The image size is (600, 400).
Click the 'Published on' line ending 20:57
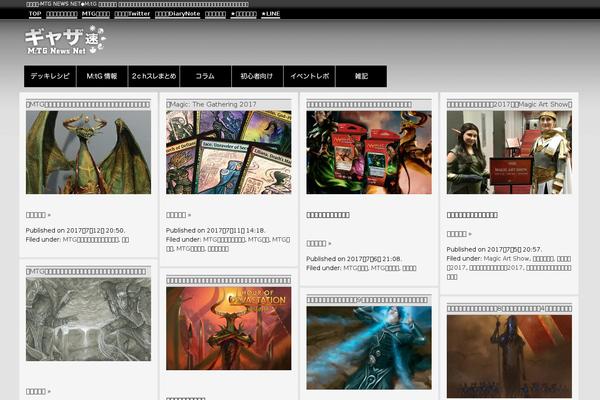(494, 250)
